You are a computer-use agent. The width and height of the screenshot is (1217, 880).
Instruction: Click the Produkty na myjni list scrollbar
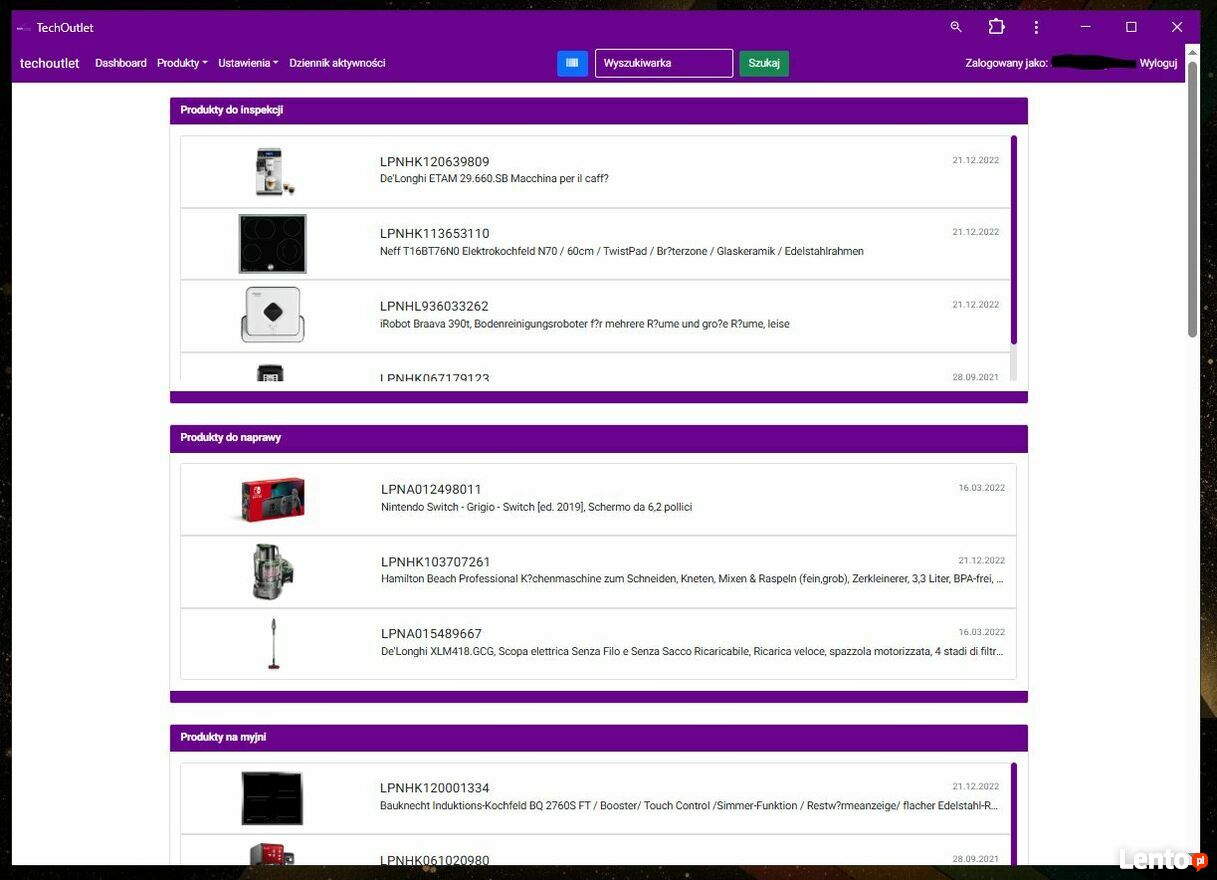point(1014,815)
